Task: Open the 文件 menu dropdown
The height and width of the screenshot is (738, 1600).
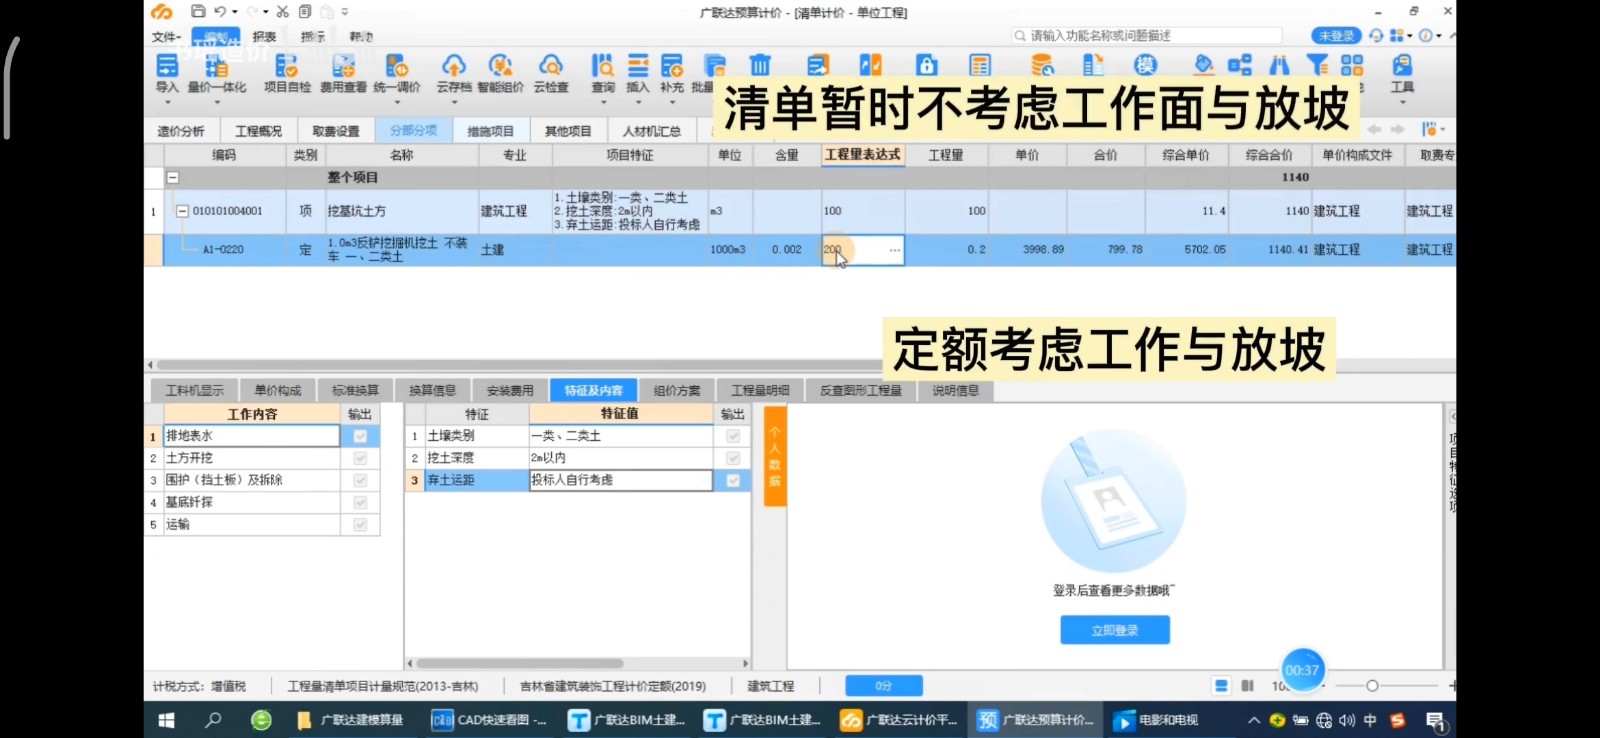Action: coord(166,36)
